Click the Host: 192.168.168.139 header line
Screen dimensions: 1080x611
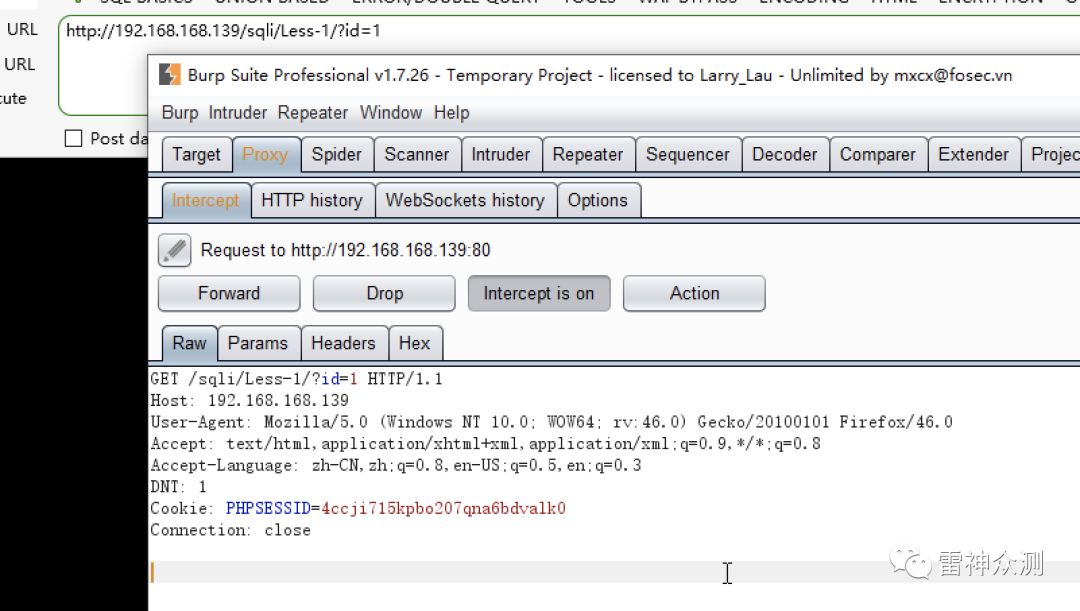[249, 400]
